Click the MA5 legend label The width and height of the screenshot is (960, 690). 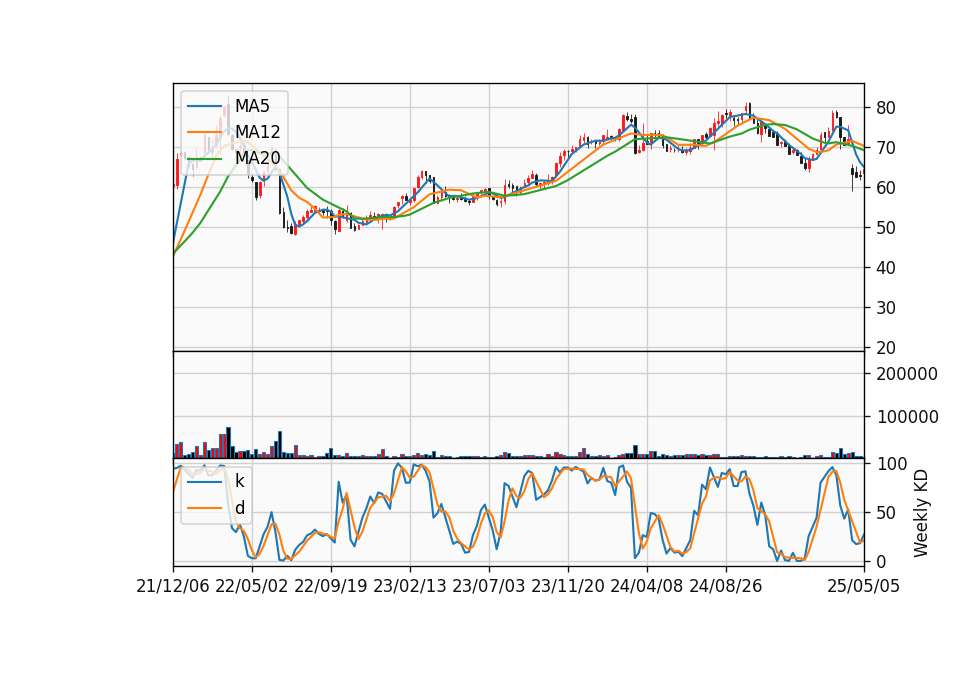252,106
